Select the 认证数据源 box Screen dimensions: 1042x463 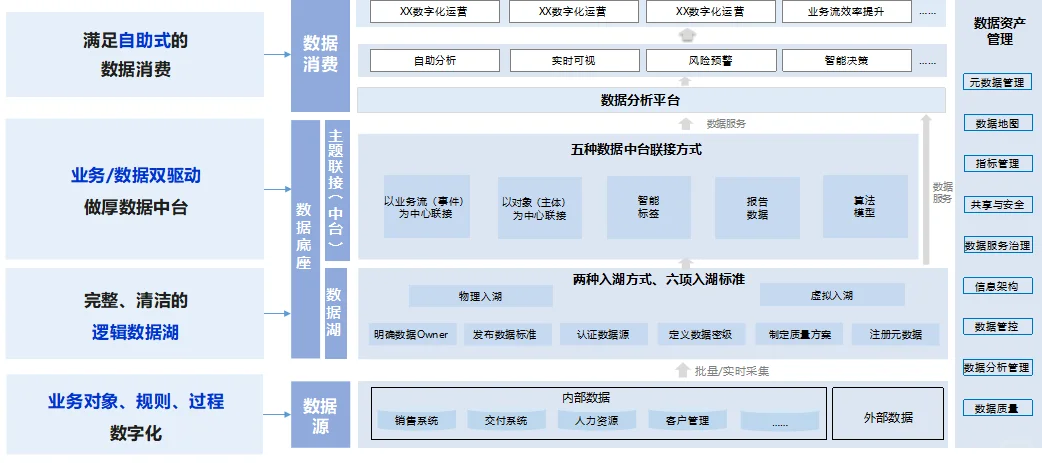pyautogui.click(x=603, y=334)
